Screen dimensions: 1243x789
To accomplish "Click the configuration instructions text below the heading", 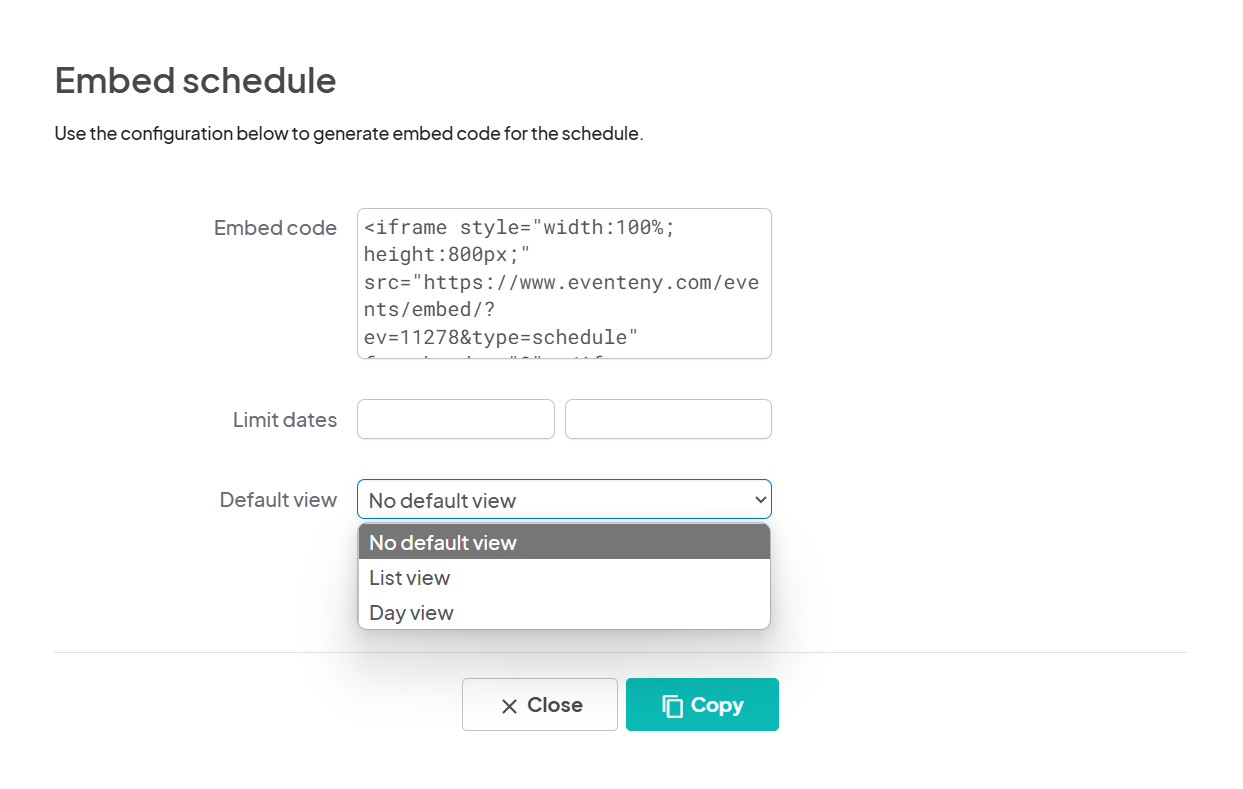I will click(x=349, y=133).
